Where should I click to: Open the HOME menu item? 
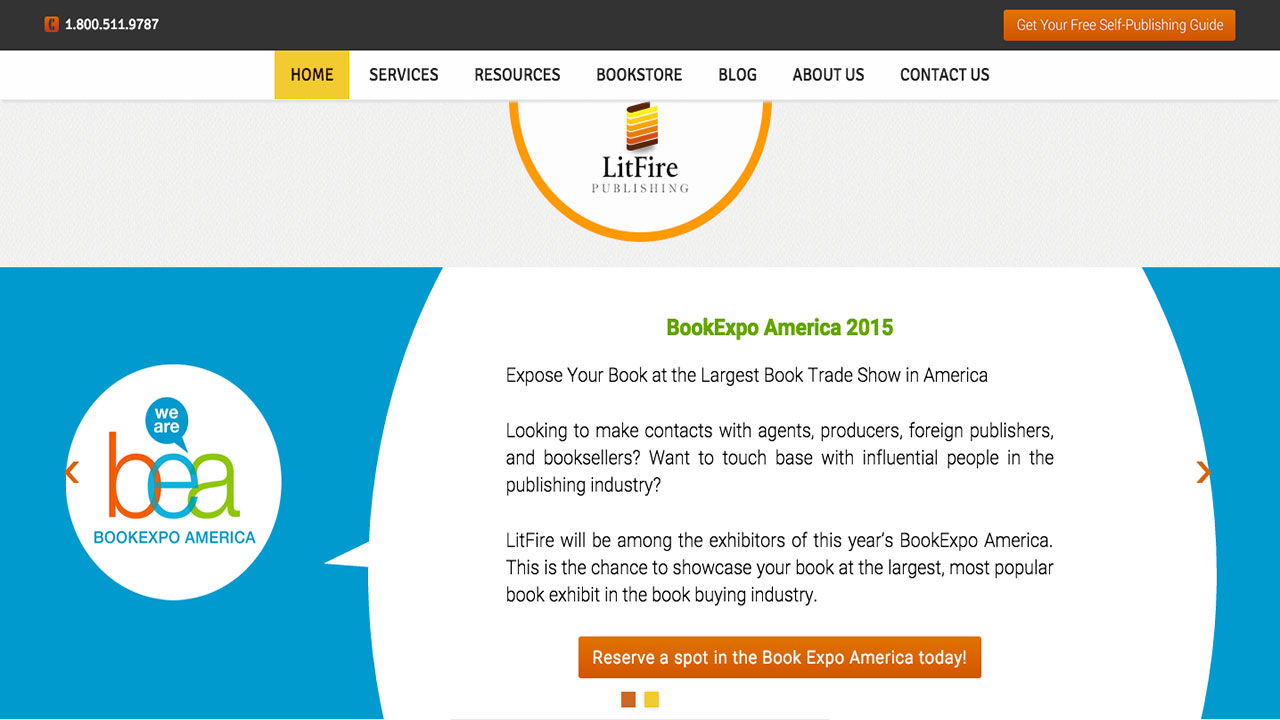click(311, 74)
